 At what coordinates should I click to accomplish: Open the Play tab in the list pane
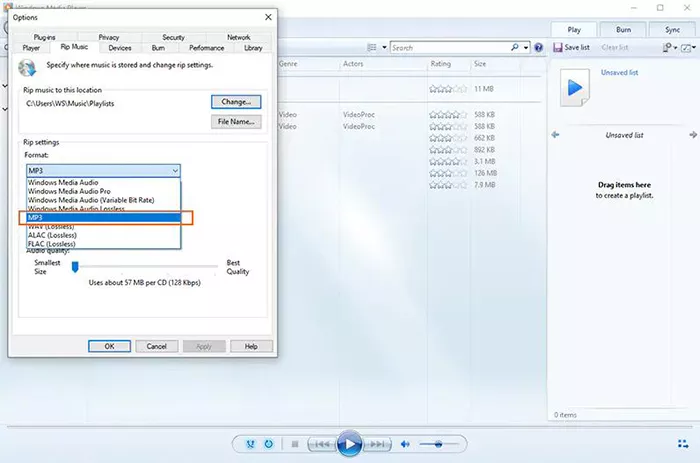coord(574,29)
